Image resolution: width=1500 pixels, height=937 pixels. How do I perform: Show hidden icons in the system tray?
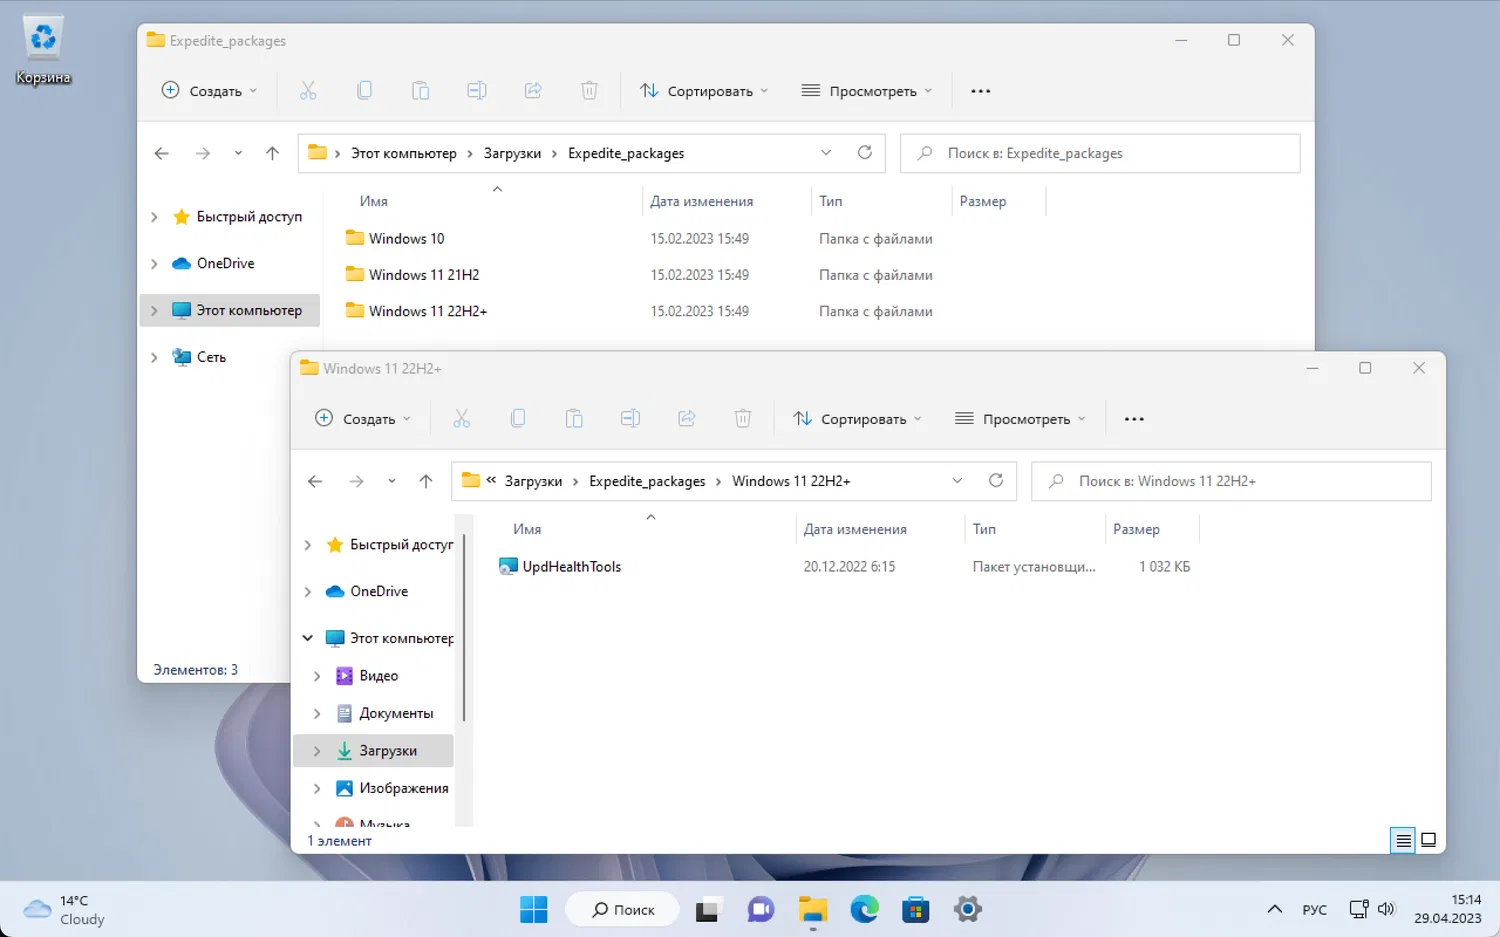[x=1274, y=910]
